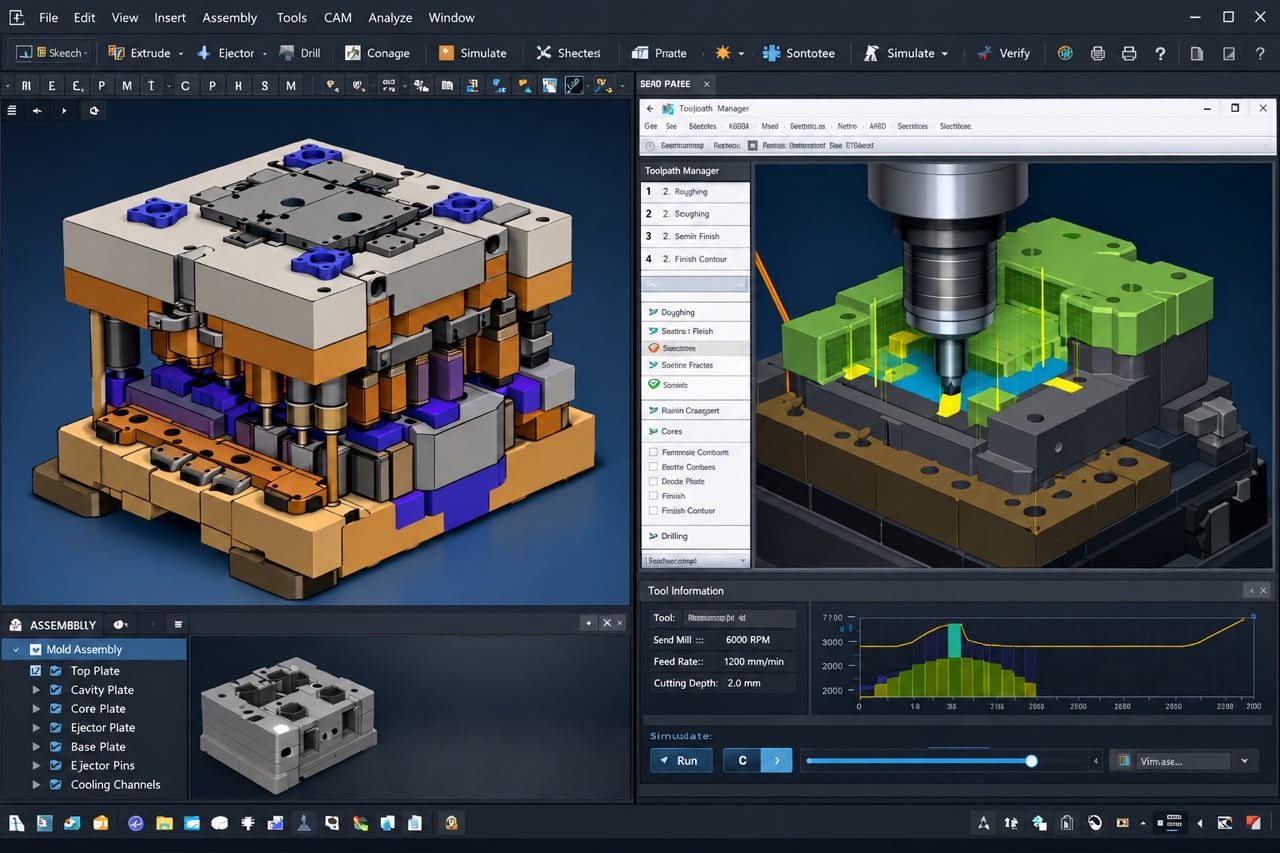Click the red flag icon in system tray

pos(1253,823)
